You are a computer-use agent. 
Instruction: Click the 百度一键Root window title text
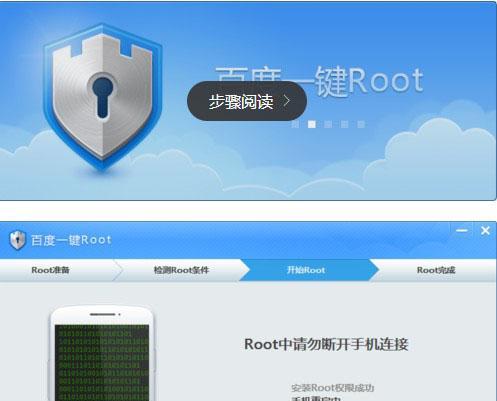71,240
